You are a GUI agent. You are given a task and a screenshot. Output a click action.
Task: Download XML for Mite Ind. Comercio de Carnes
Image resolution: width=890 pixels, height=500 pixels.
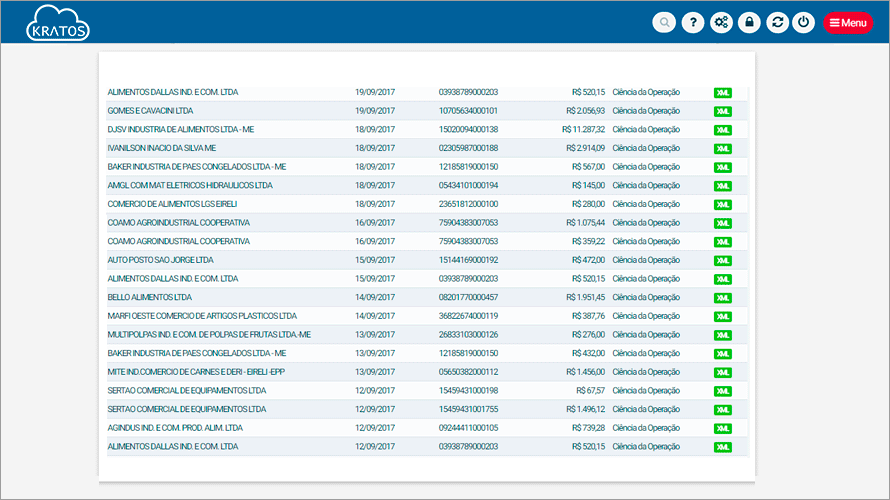[723, 373]
